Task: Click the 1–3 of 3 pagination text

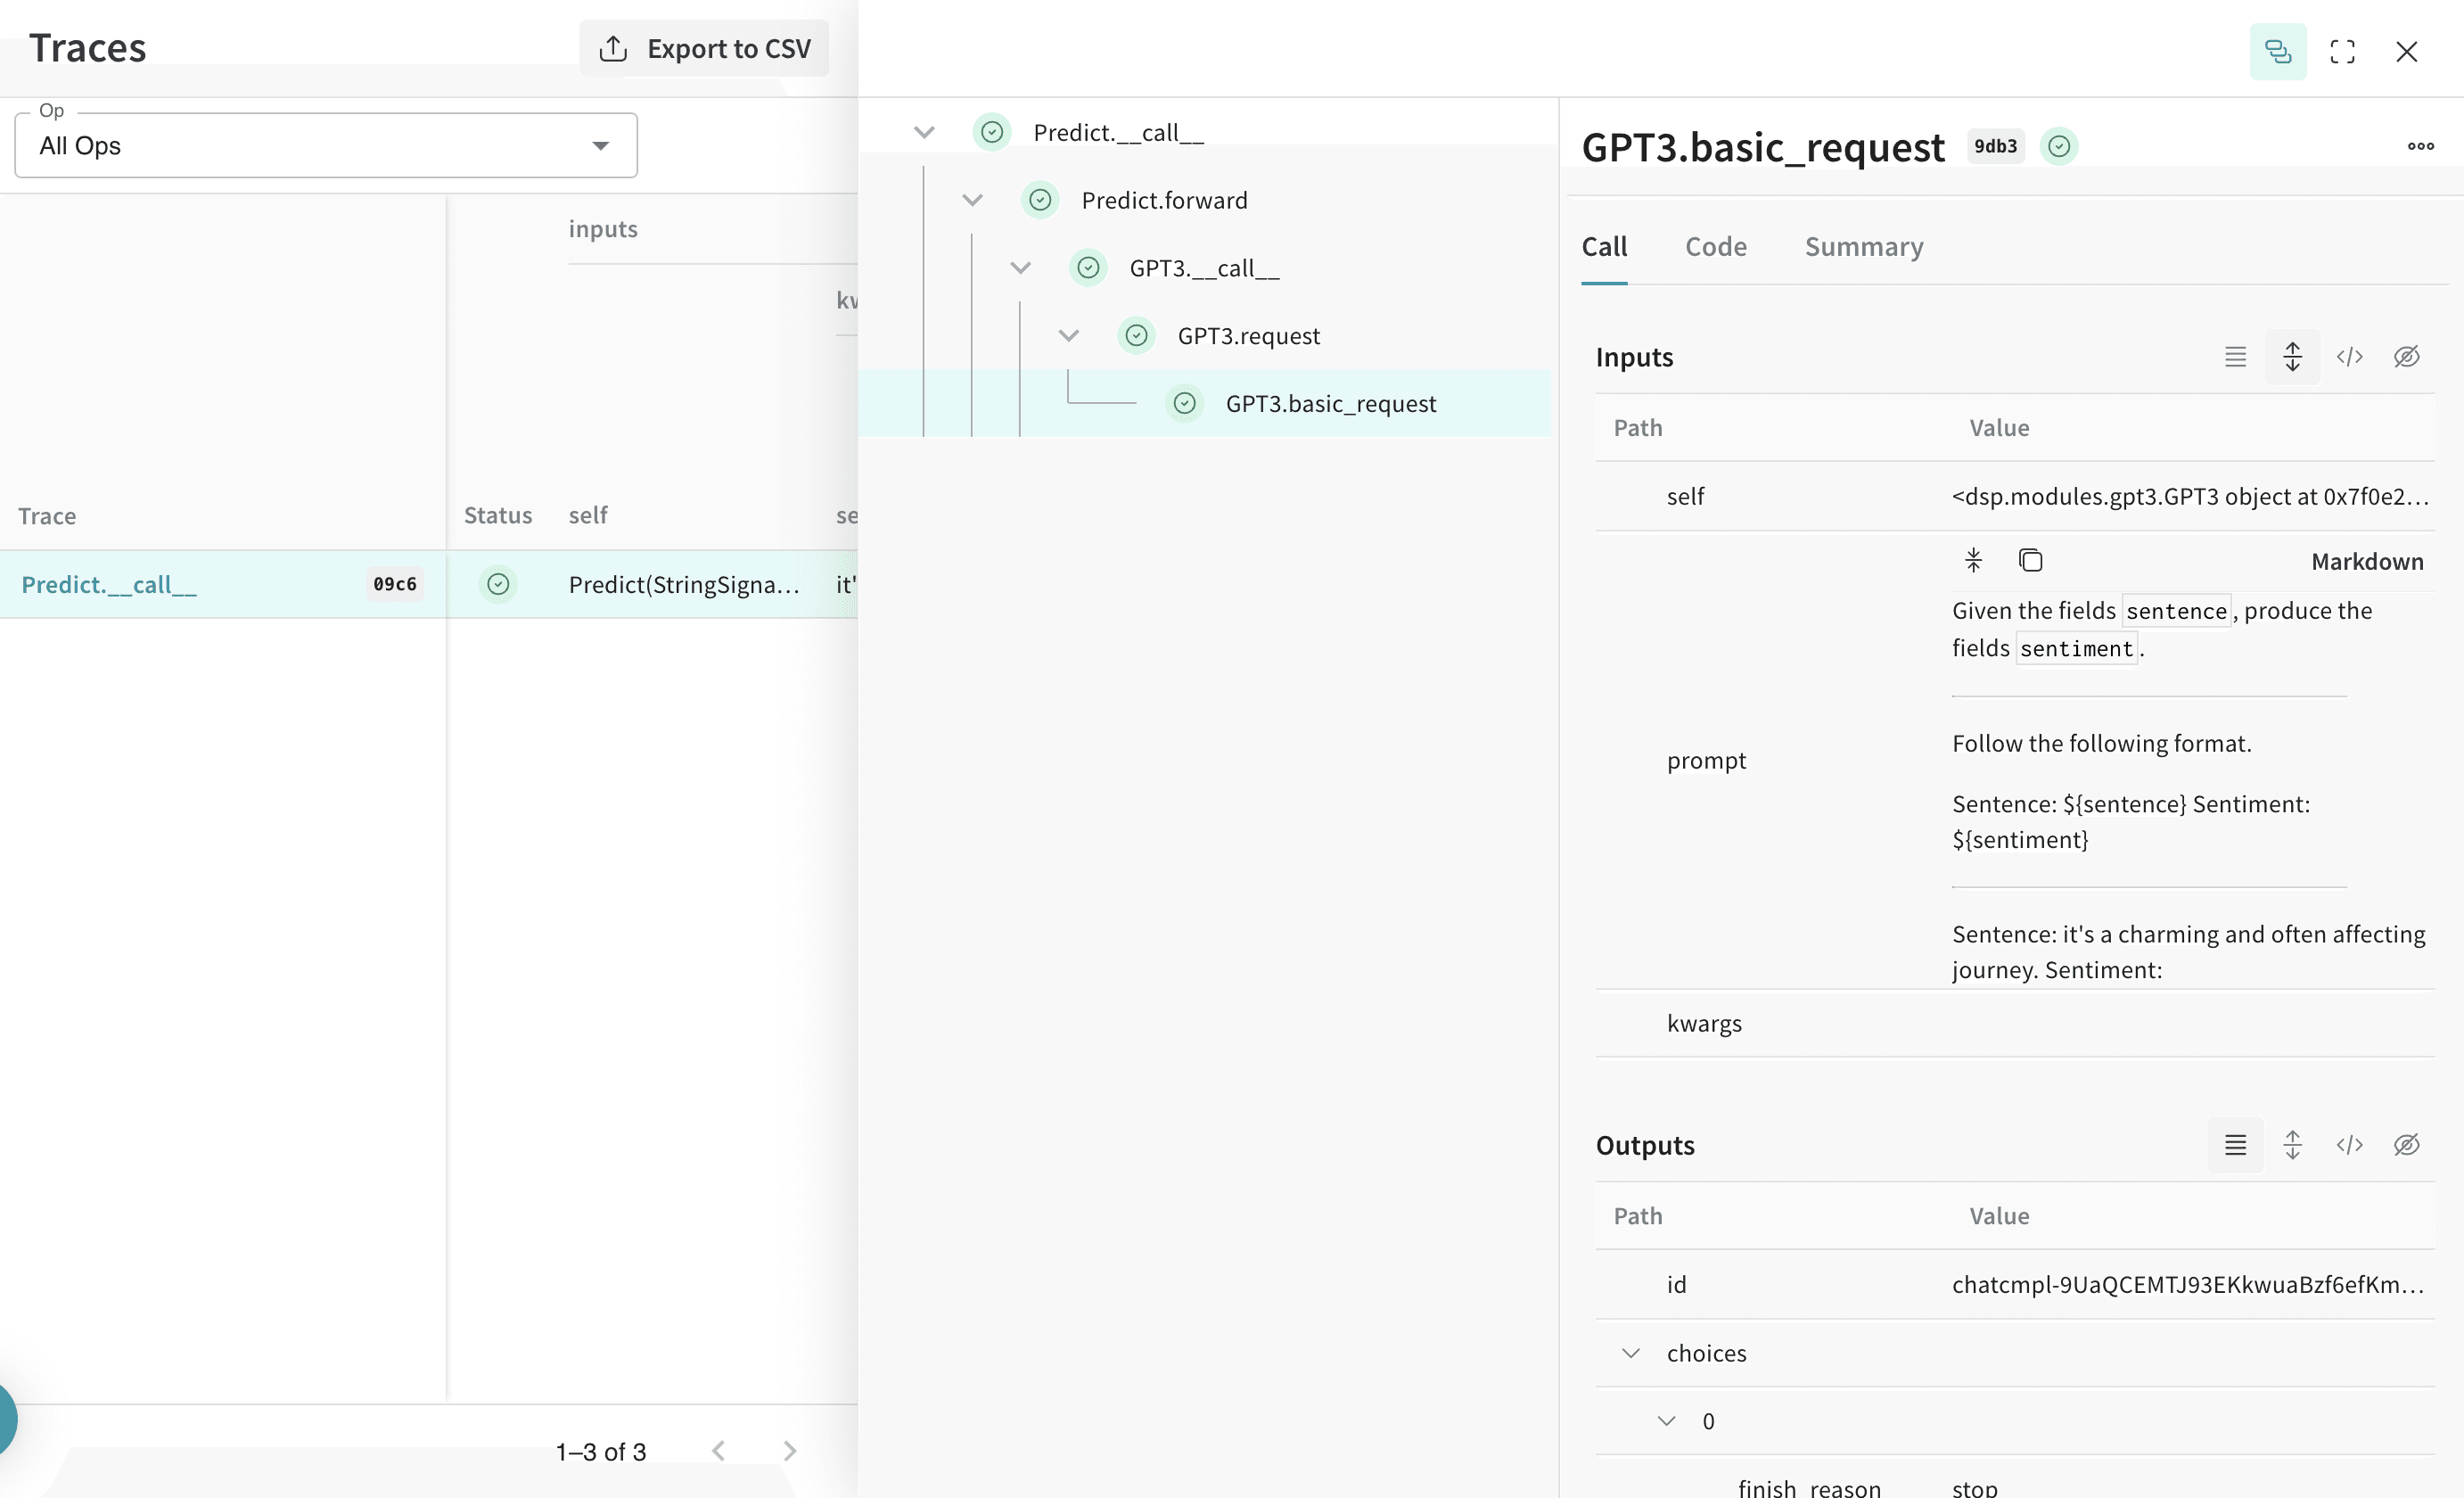Action: 601,1452
